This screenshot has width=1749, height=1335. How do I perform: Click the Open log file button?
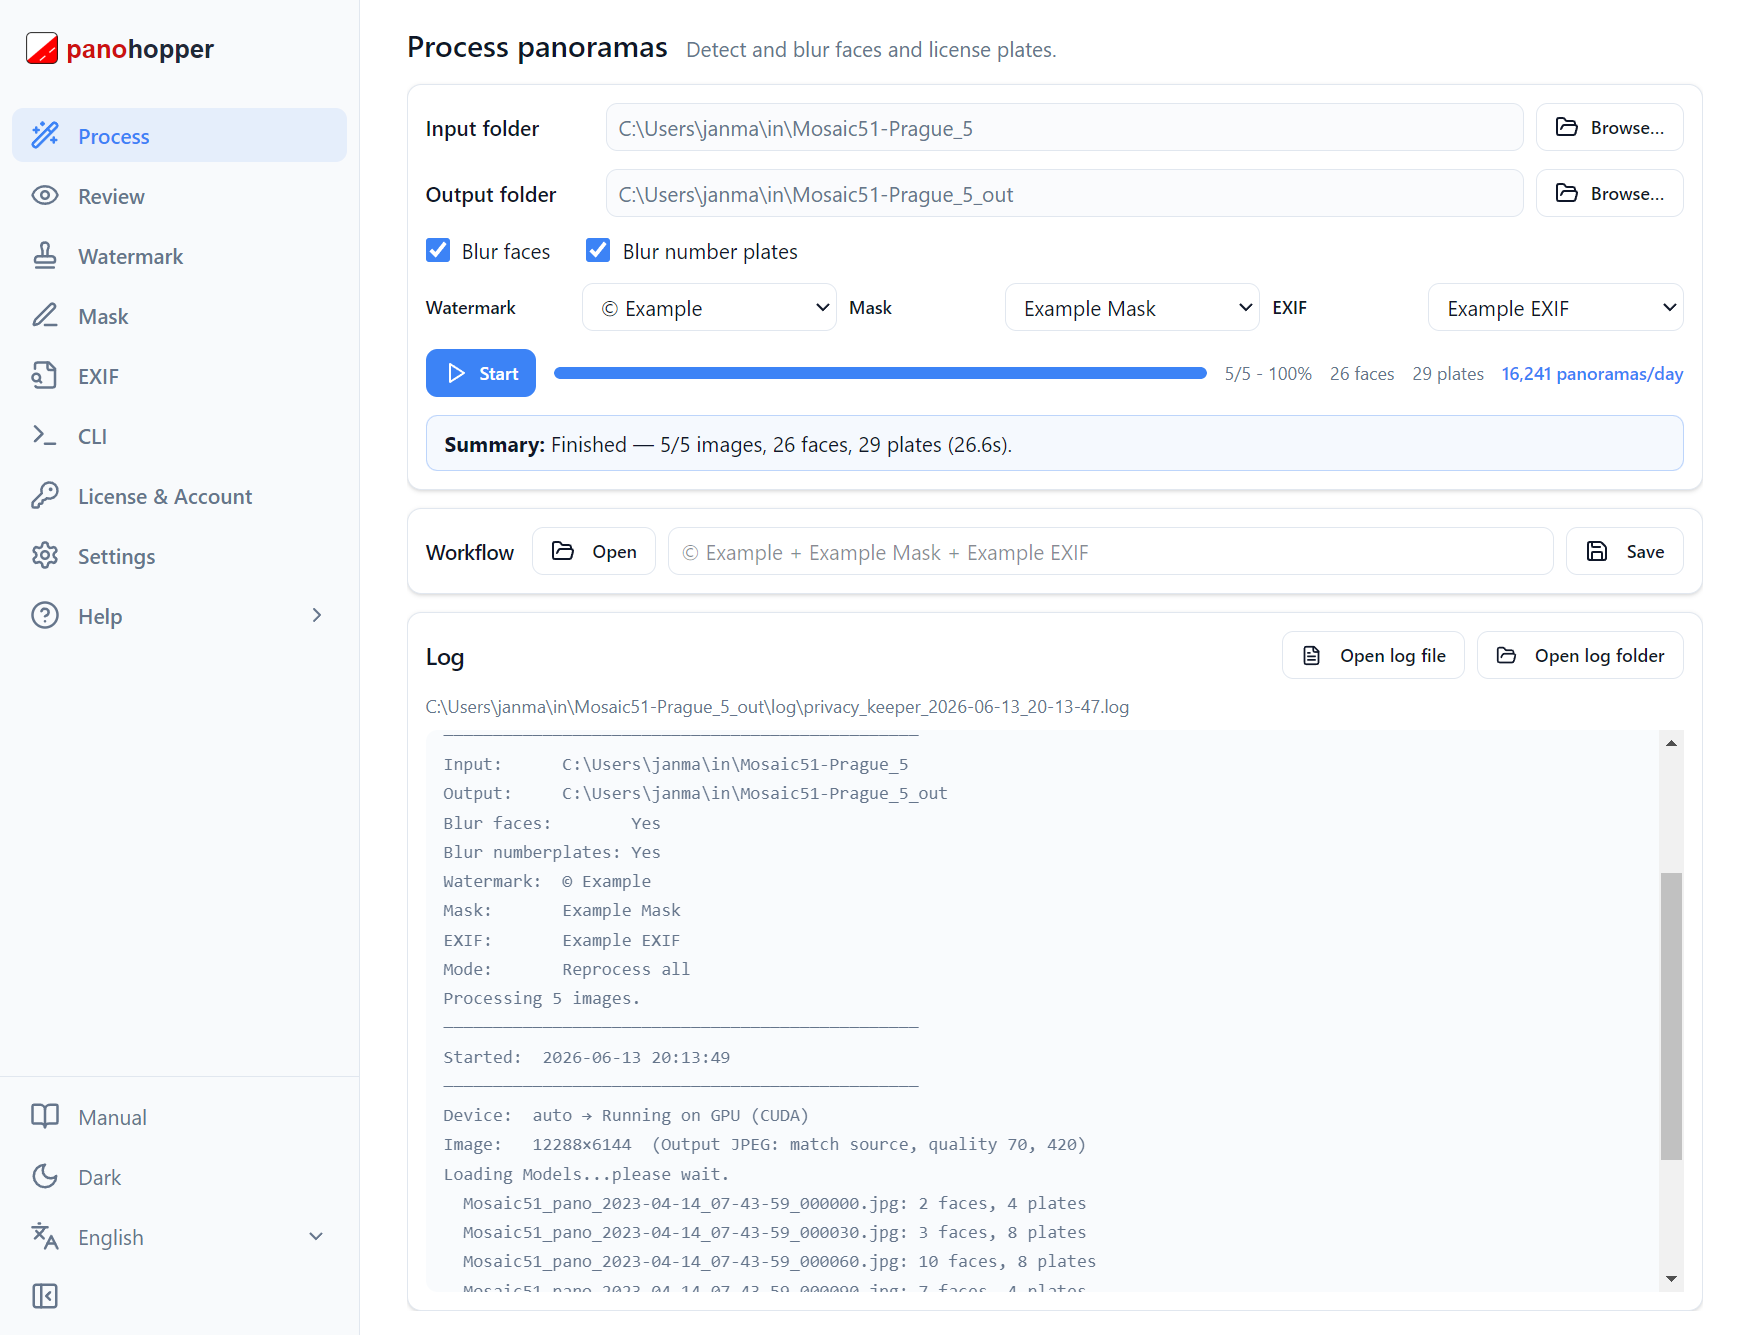tap(1373, 655)
